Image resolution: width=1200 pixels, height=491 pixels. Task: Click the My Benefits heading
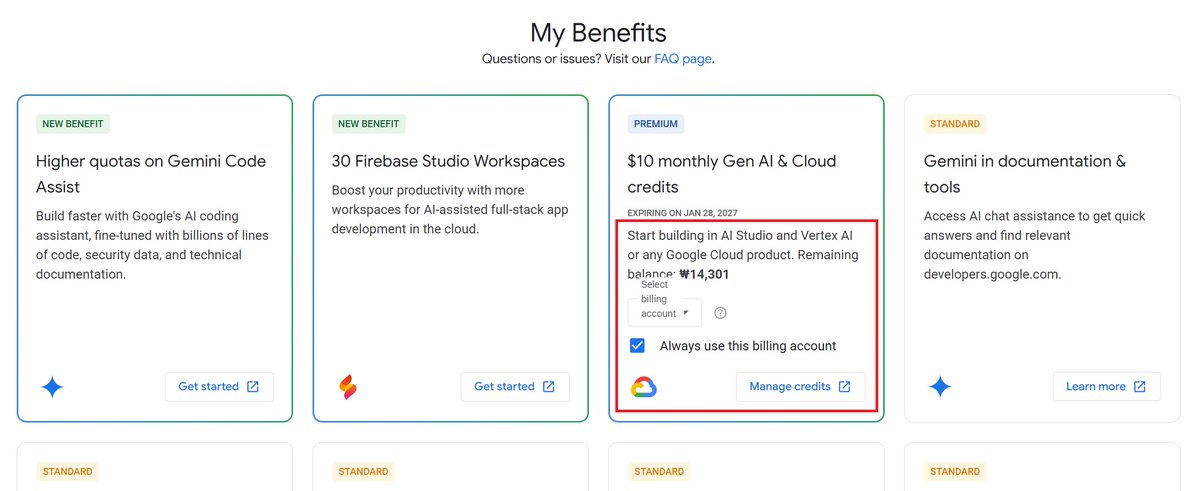point(598,32)
